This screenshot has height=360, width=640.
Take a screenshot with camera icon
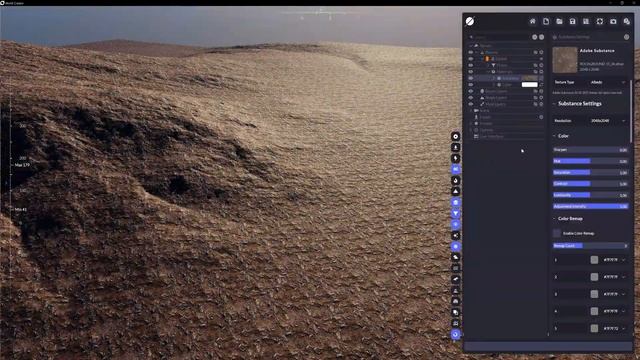[613, 21]
